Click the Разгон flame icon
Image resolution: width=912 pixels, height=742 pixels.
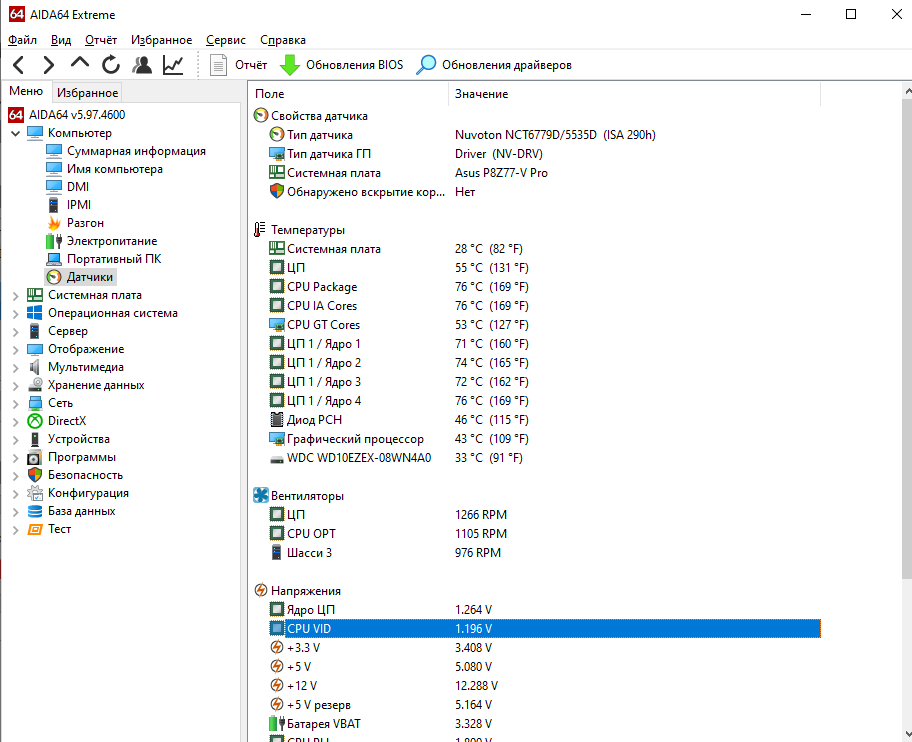click(54, 223)
